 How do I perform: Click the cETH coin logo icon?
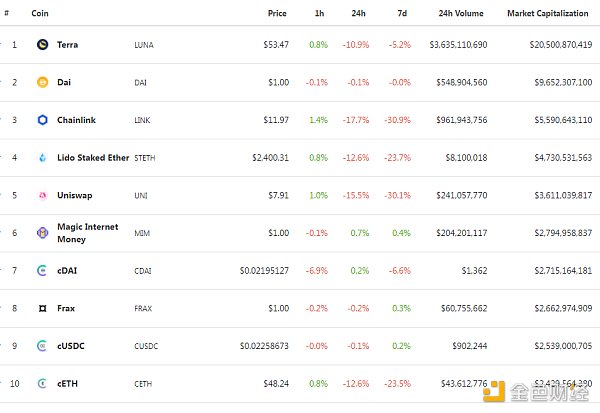click(x=42, y=383)
